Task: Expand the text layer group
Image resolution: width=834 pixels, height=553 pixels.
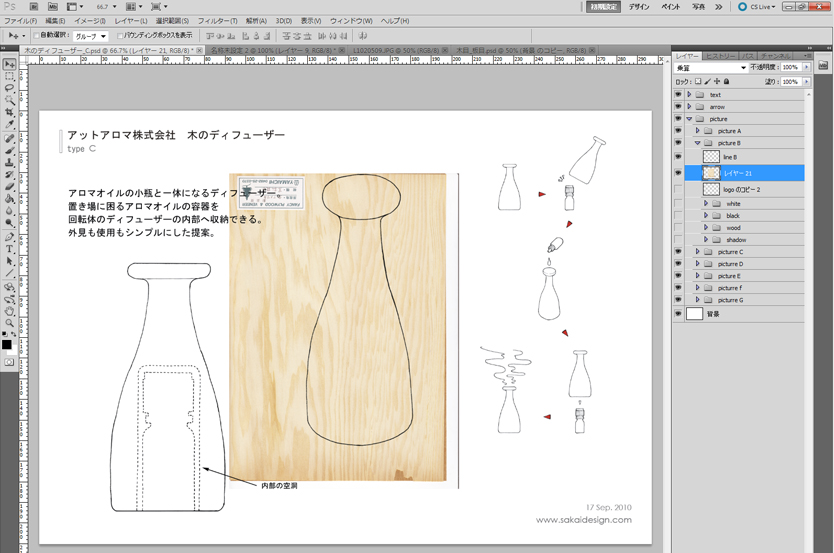Action: 689,95
